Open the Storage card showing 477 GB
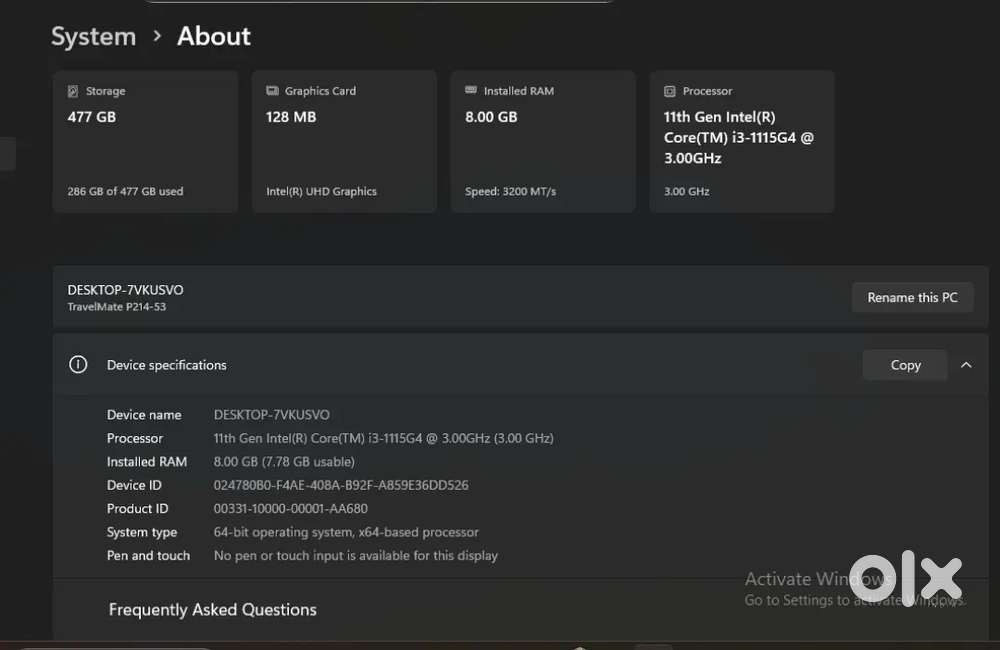1000x650 pixels. pos(145,141)
